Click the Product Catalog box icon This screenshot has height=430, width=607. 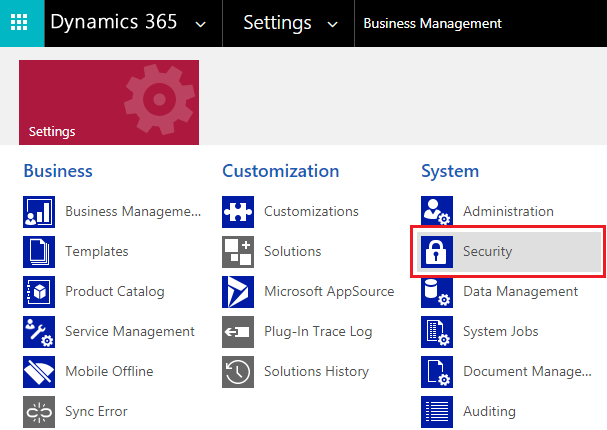point(39,292)
